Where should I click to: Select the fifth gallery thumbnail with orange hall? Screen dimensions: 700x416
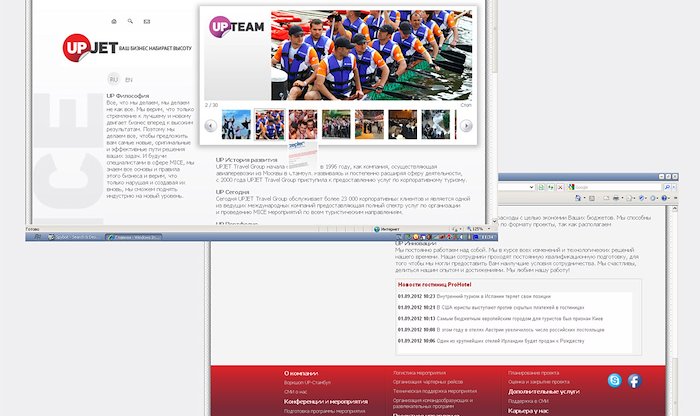(369, 125)
